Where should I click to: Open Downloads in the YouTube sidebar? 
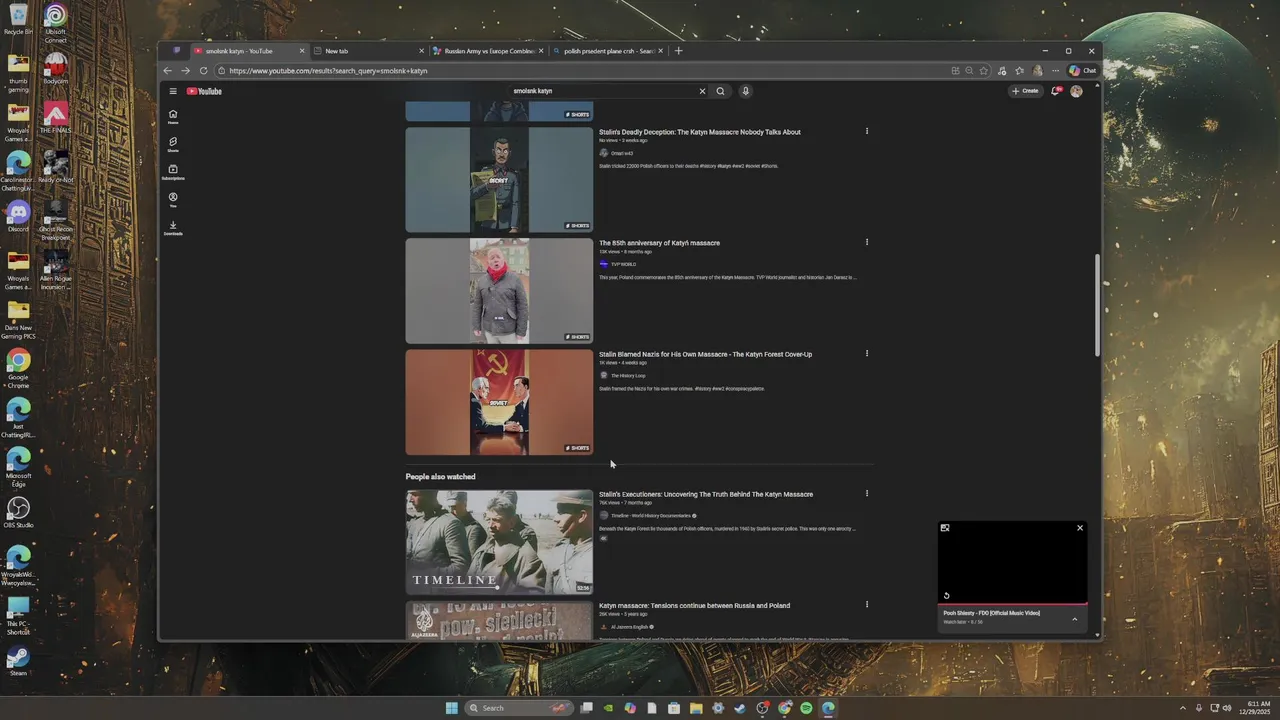(173, 227)
